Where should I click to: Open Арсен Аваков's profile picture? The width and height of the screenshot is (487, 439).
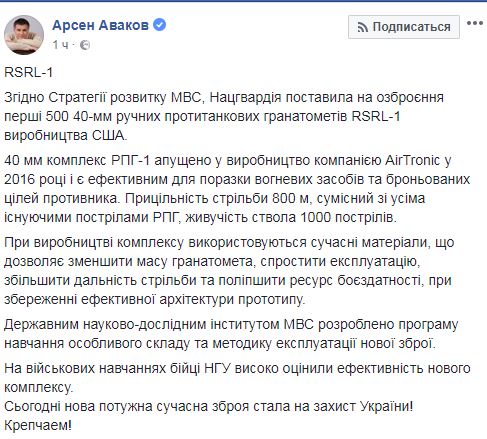[24, 35]
